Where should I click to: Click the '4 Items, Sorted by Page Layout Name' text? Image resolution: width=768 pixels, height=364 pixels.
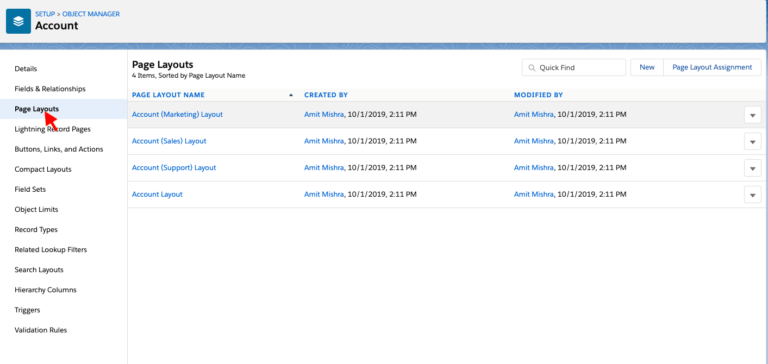pos(189,76)
